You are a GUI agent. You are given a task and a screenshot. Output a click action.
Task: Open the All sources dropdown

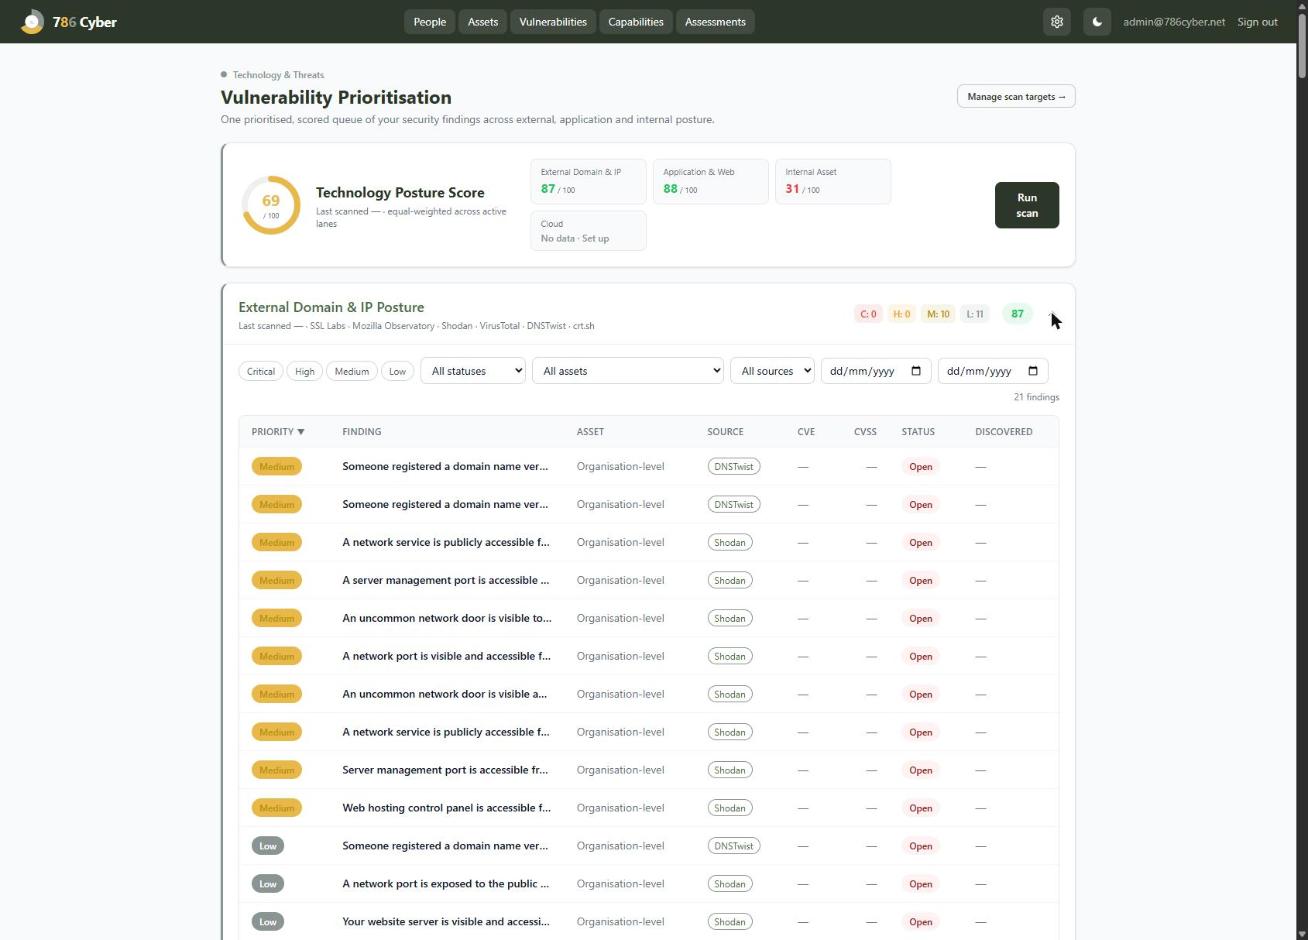[x=773, y=371]
